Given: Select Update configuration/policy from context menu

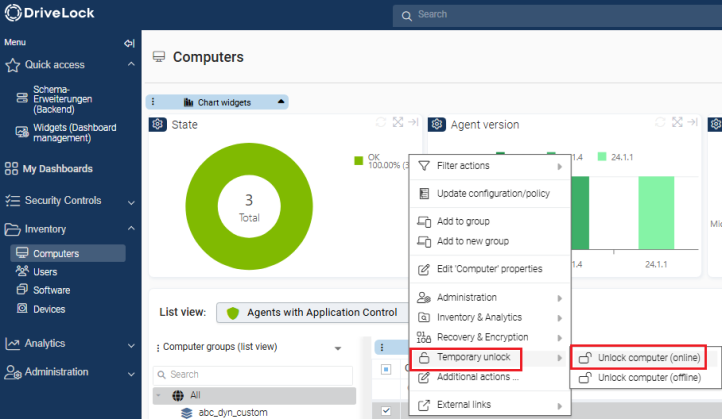Looking at the screenshot, I should pyautogui.click(x=490, y=193).
